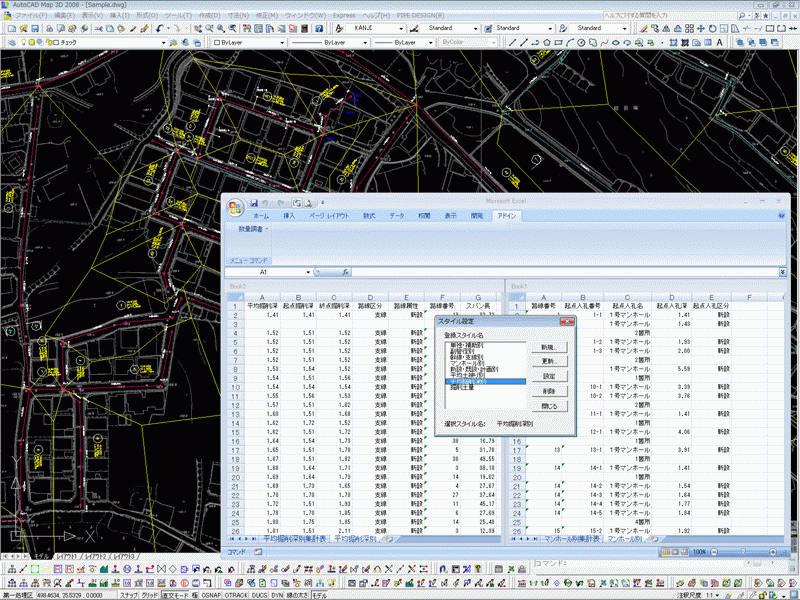Click the AutoCAD save icon in toolbar
800x600 pixels.
pos(34,30)
